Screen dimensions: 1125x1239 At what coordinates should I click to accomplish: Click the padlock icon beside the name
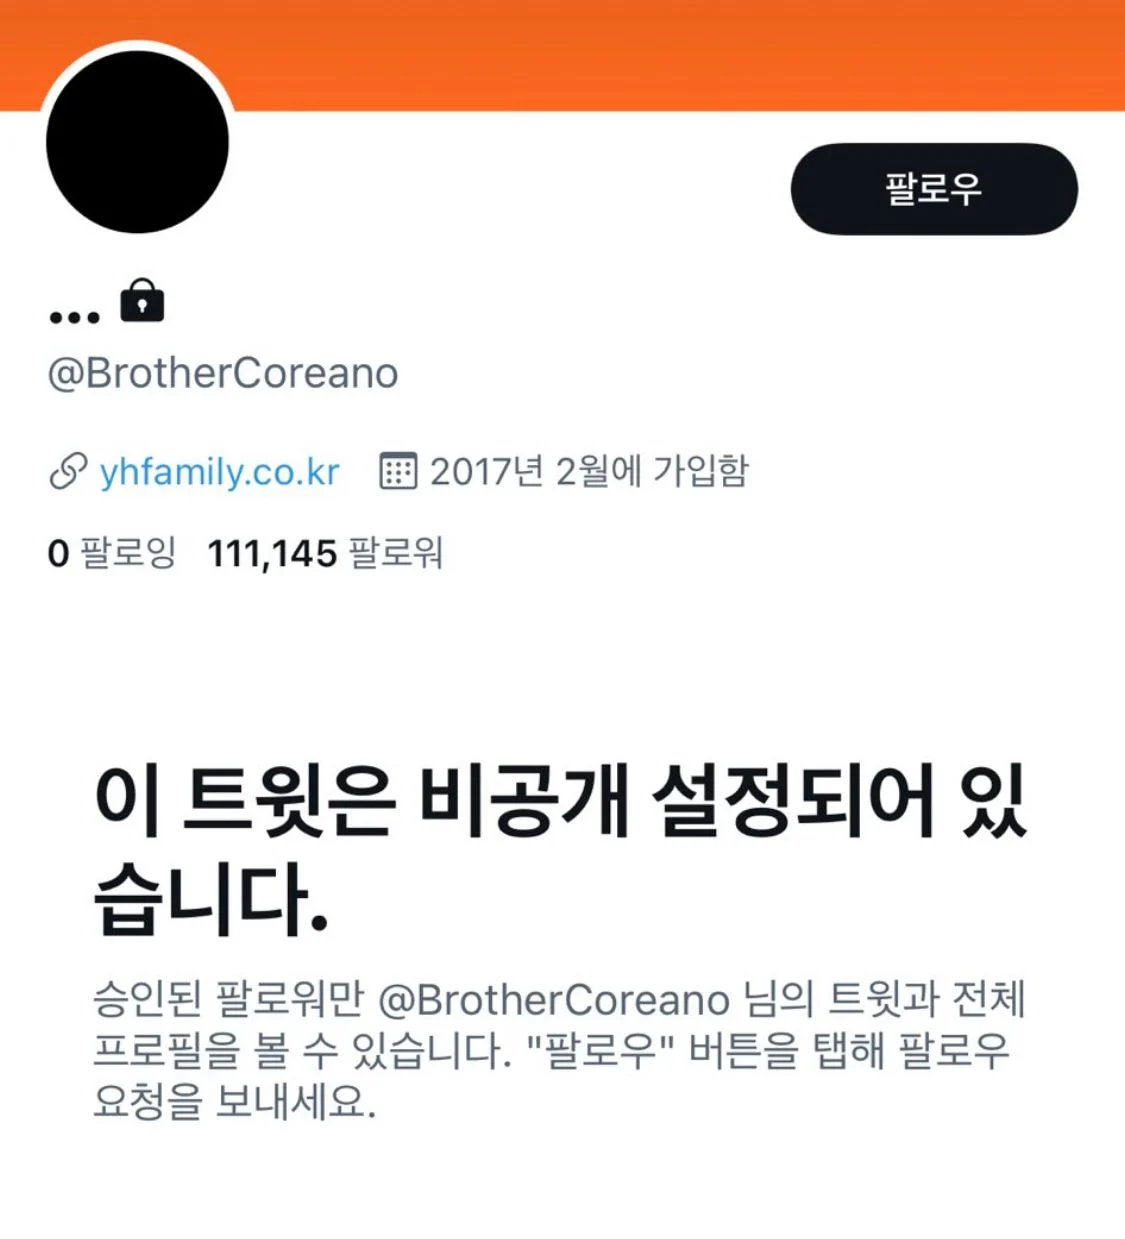142,300
